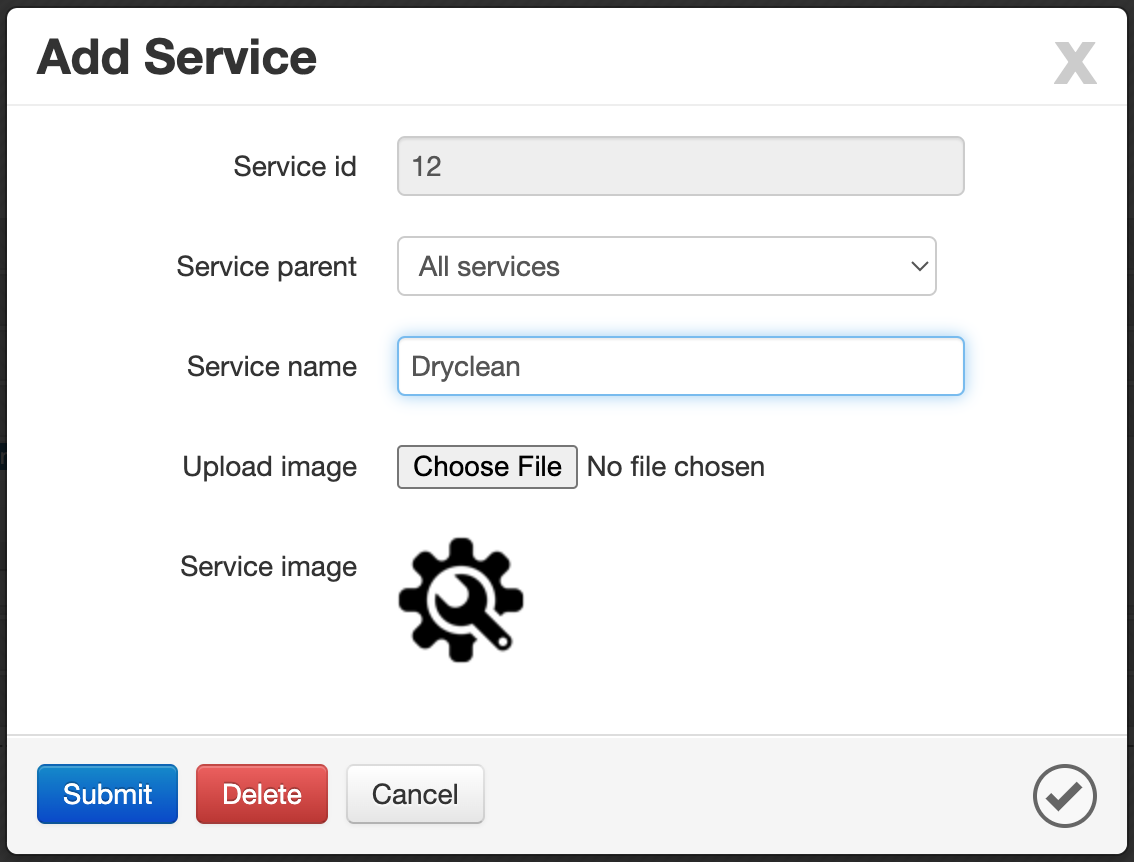Viewport: 1134px width, 862px height.
Task: Click the Service id label
Action: click(295, 166)
